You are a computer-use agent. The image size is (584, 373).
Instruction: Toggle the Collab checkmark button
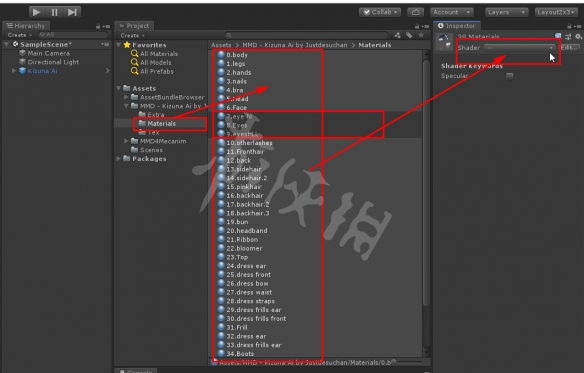point(380,12)
